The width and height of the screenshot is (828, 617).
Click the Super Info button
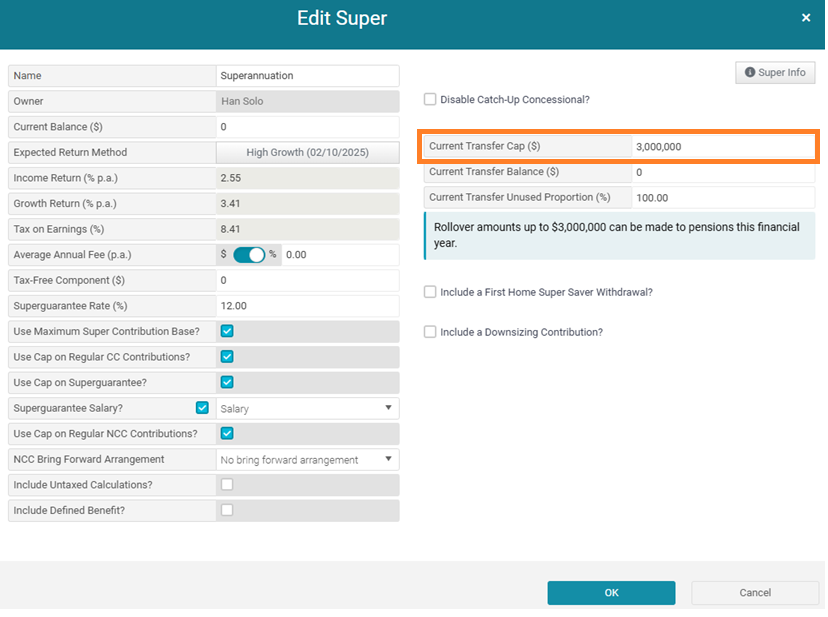pyautogui.click(x=775, y=73)
